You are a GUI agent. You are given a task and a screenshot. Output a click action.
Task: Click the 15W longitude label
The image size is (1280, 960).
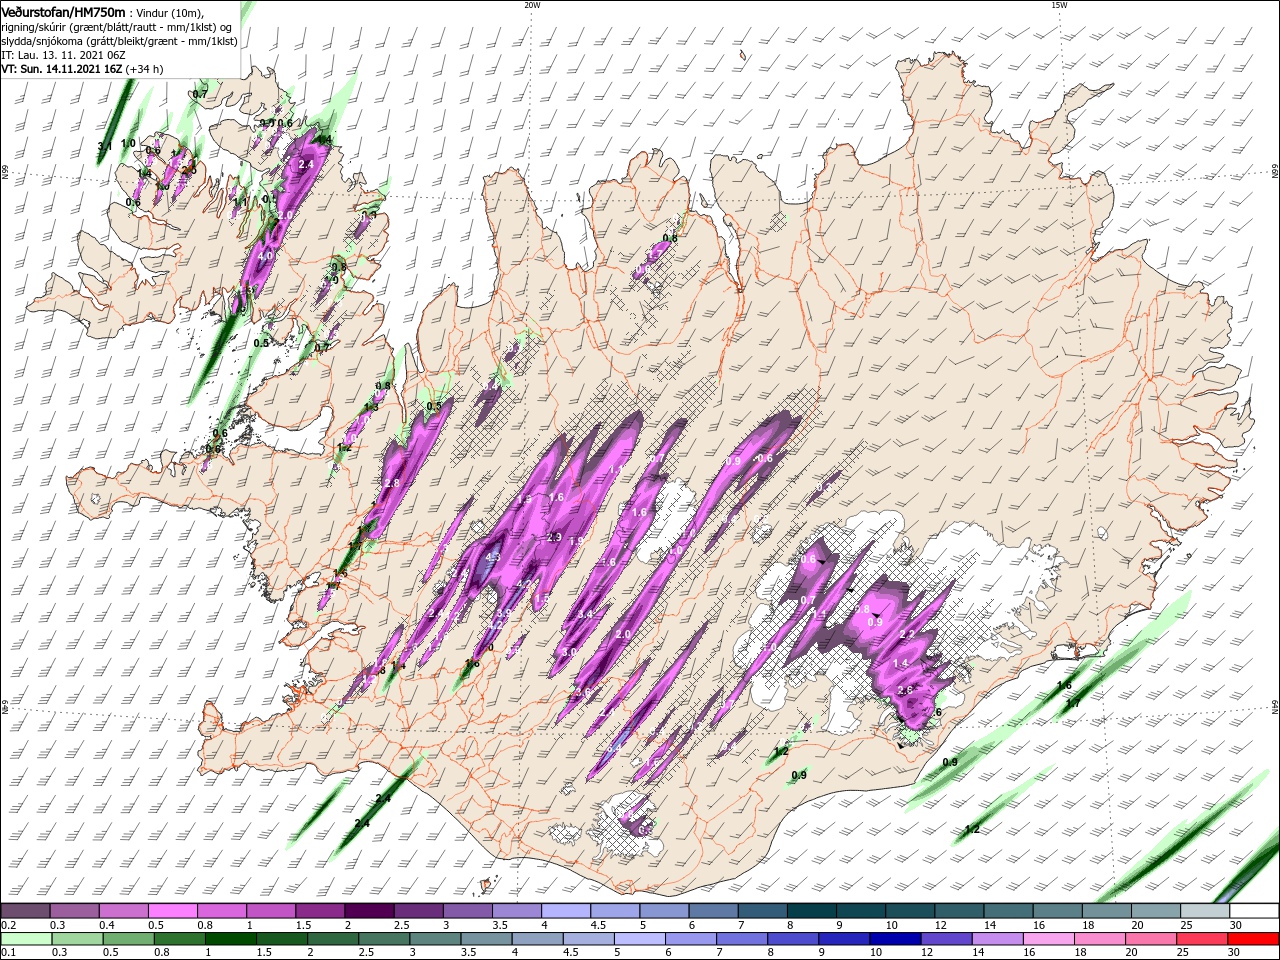1059,5
